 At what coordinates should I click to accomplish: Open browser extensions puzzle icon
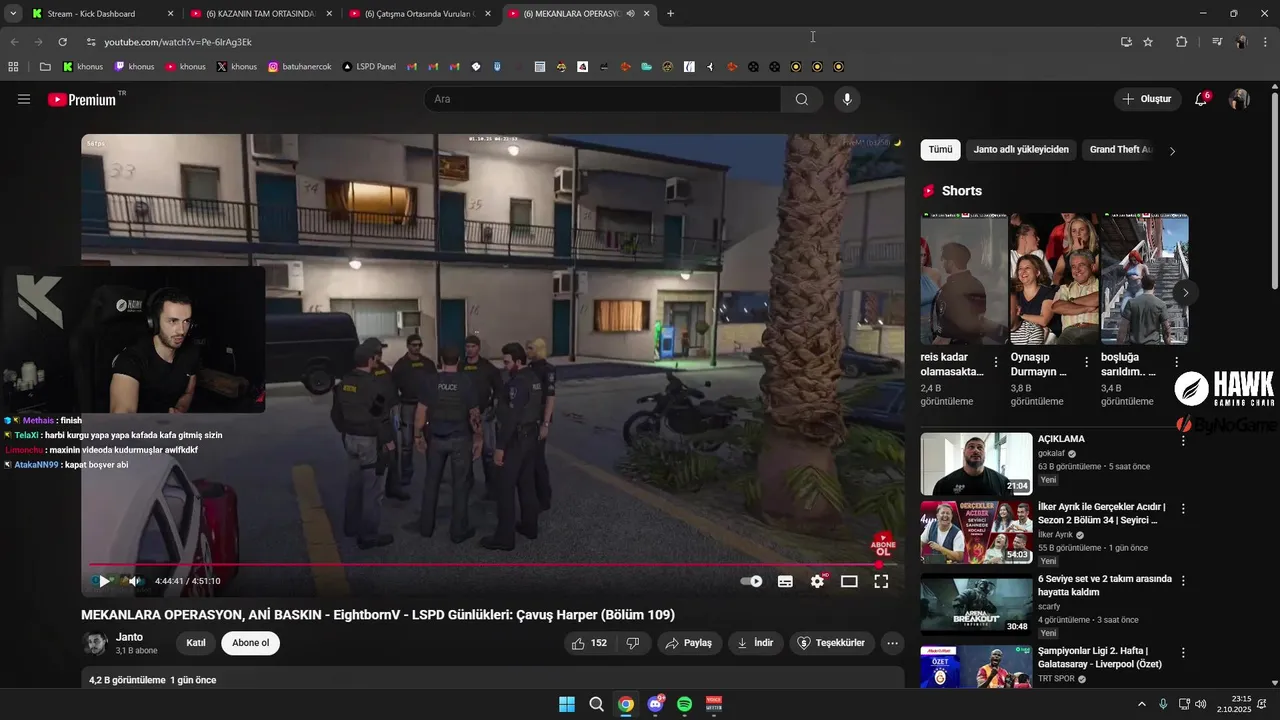coord(1182,42)
